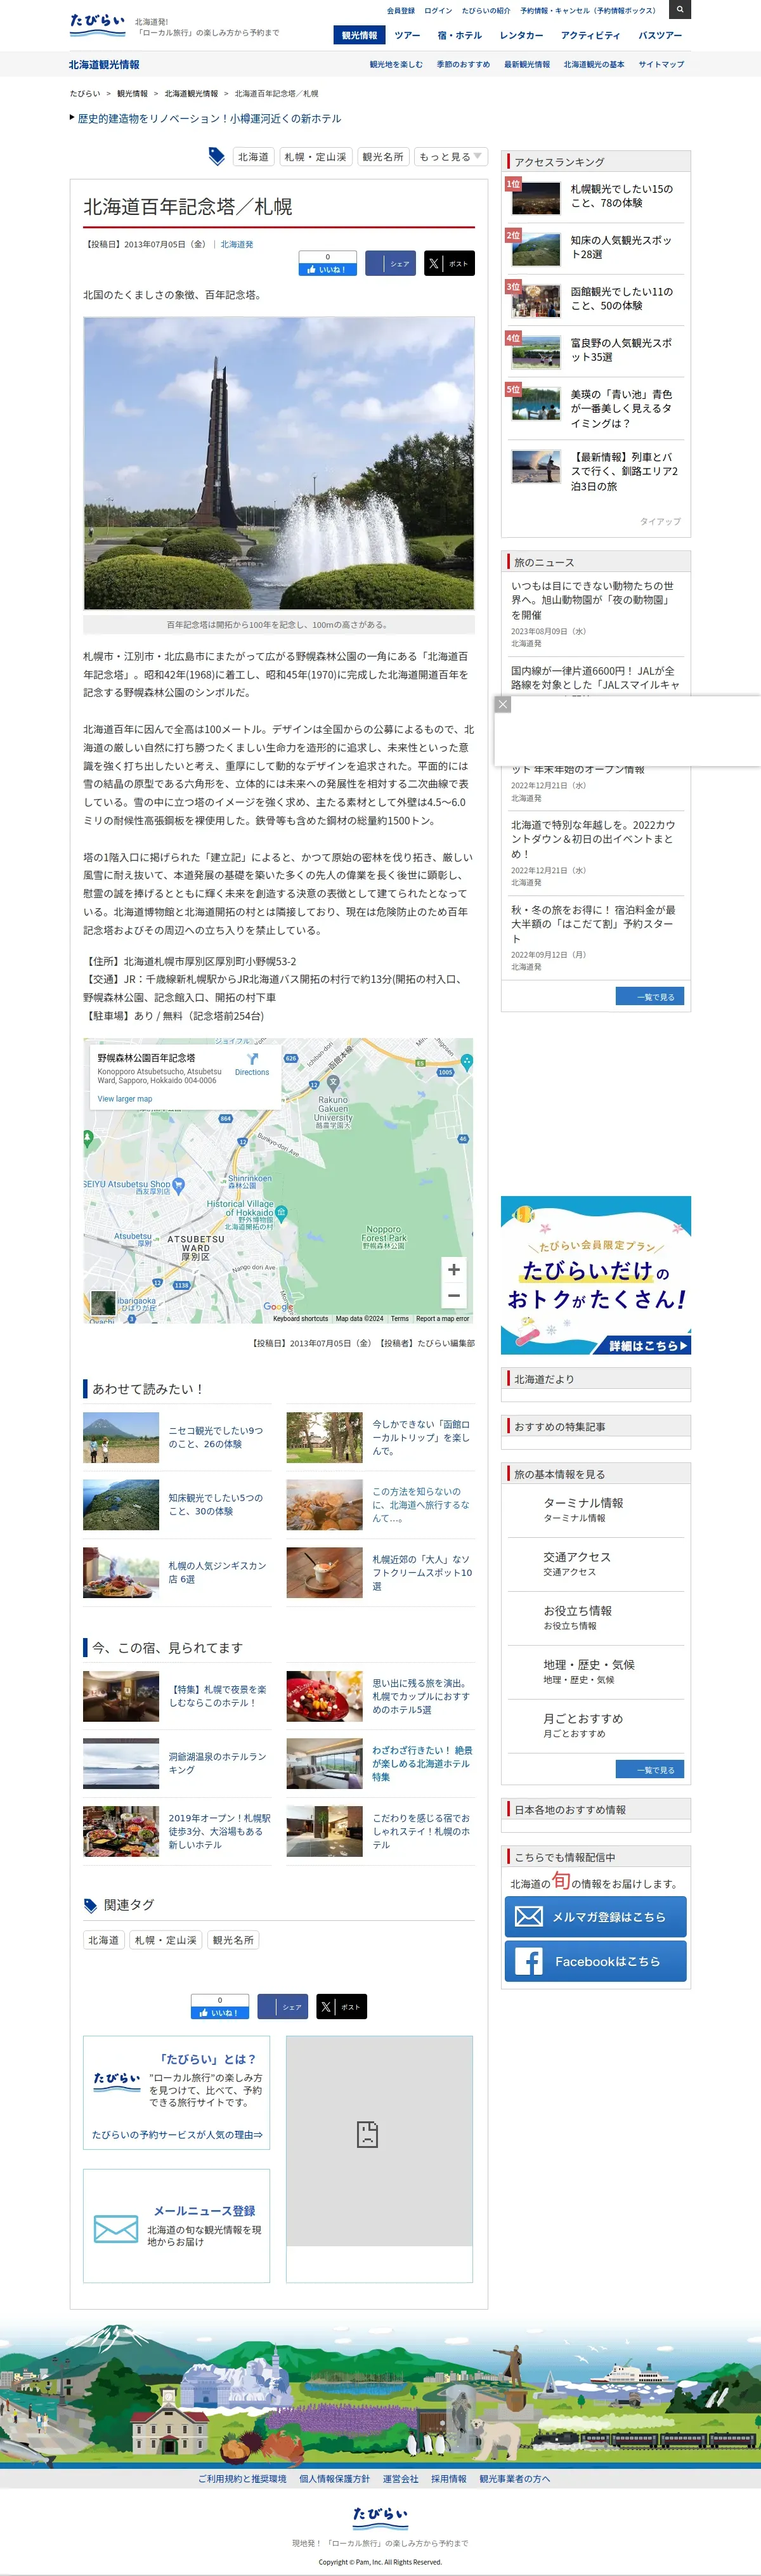Open ニセコ観光でしたい9つのこと article

(177, 1437)
